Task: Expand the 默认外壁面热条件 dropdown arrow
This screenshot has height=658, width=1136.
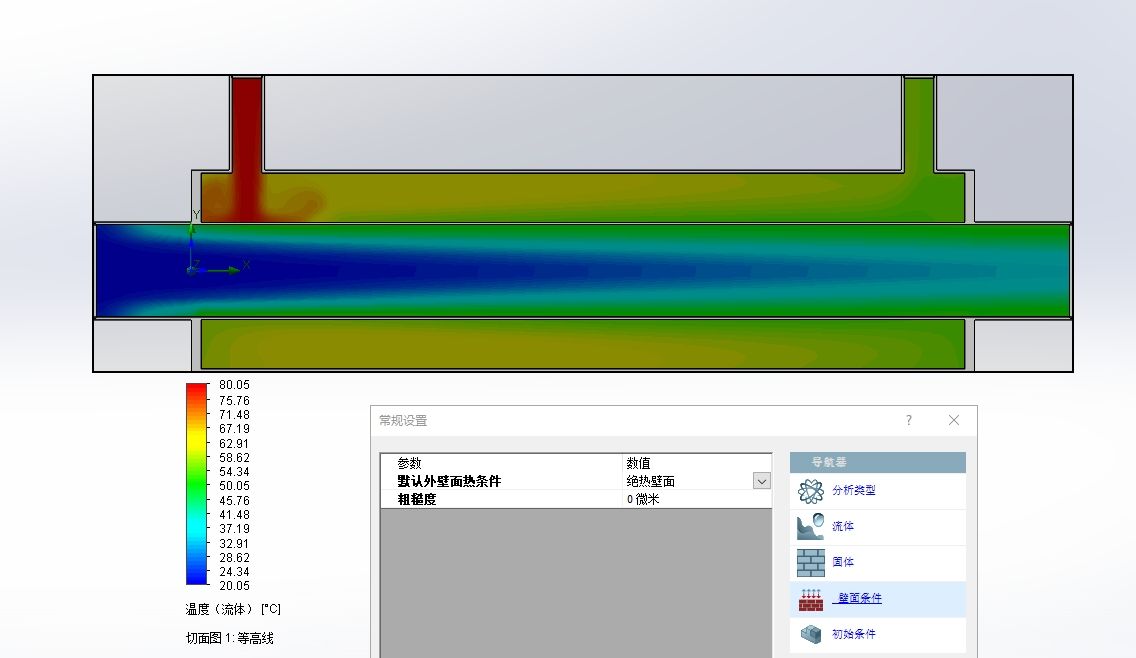Action: (762, 481)
